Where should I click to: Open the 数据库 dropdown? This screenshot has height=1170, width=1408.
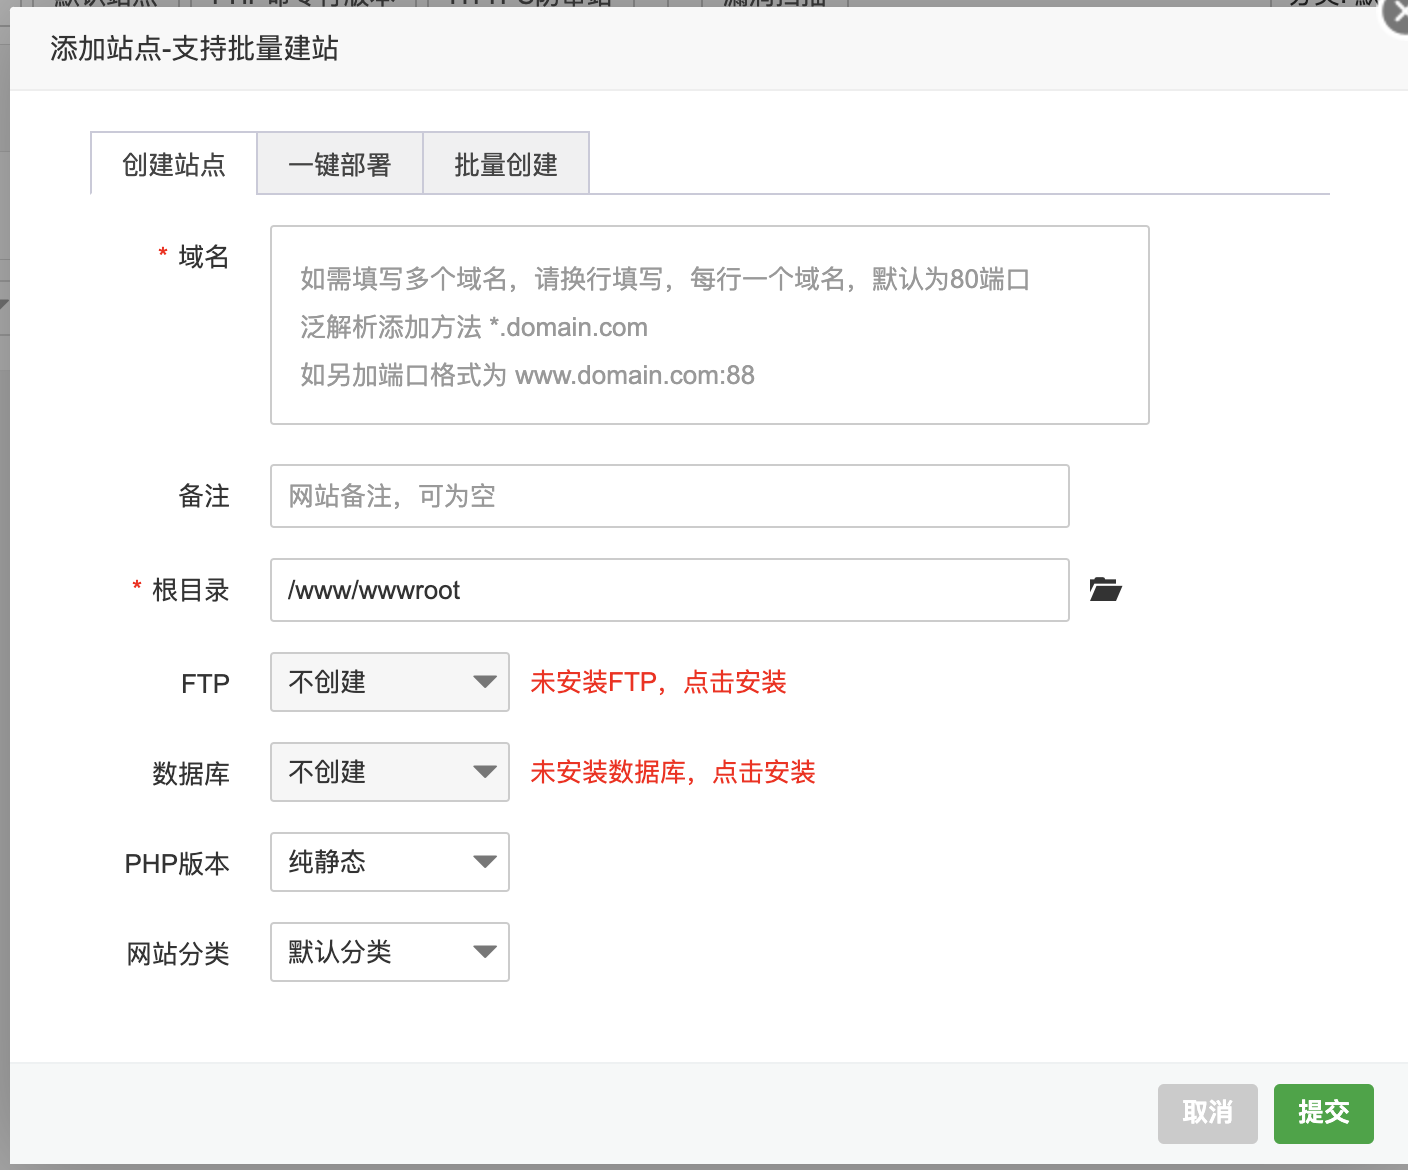tap(390, 772)
